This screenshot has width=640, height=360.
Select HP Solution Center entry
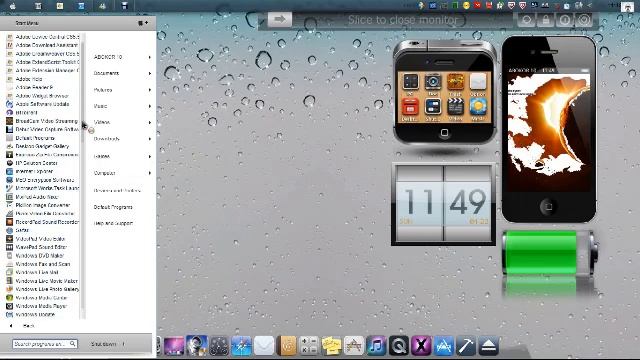click(36, 163)
